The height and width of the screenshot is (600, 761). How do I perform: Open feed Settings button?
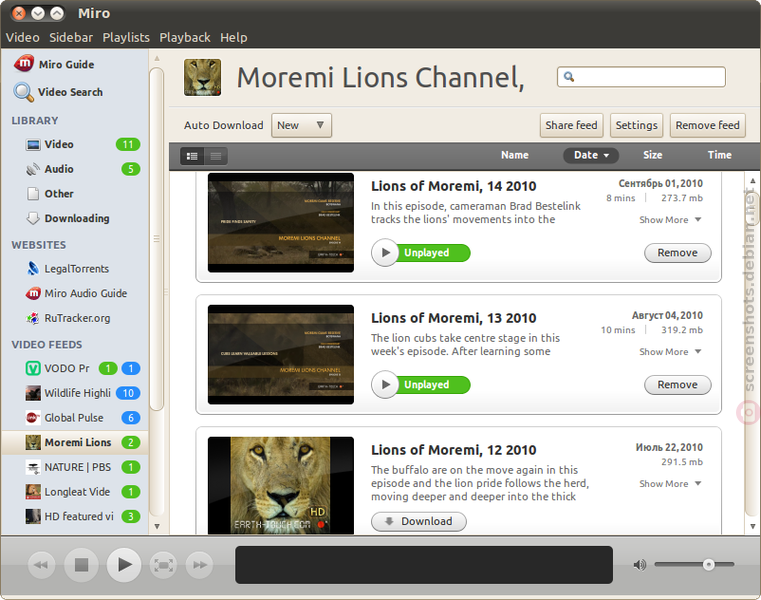click(636, 125)
